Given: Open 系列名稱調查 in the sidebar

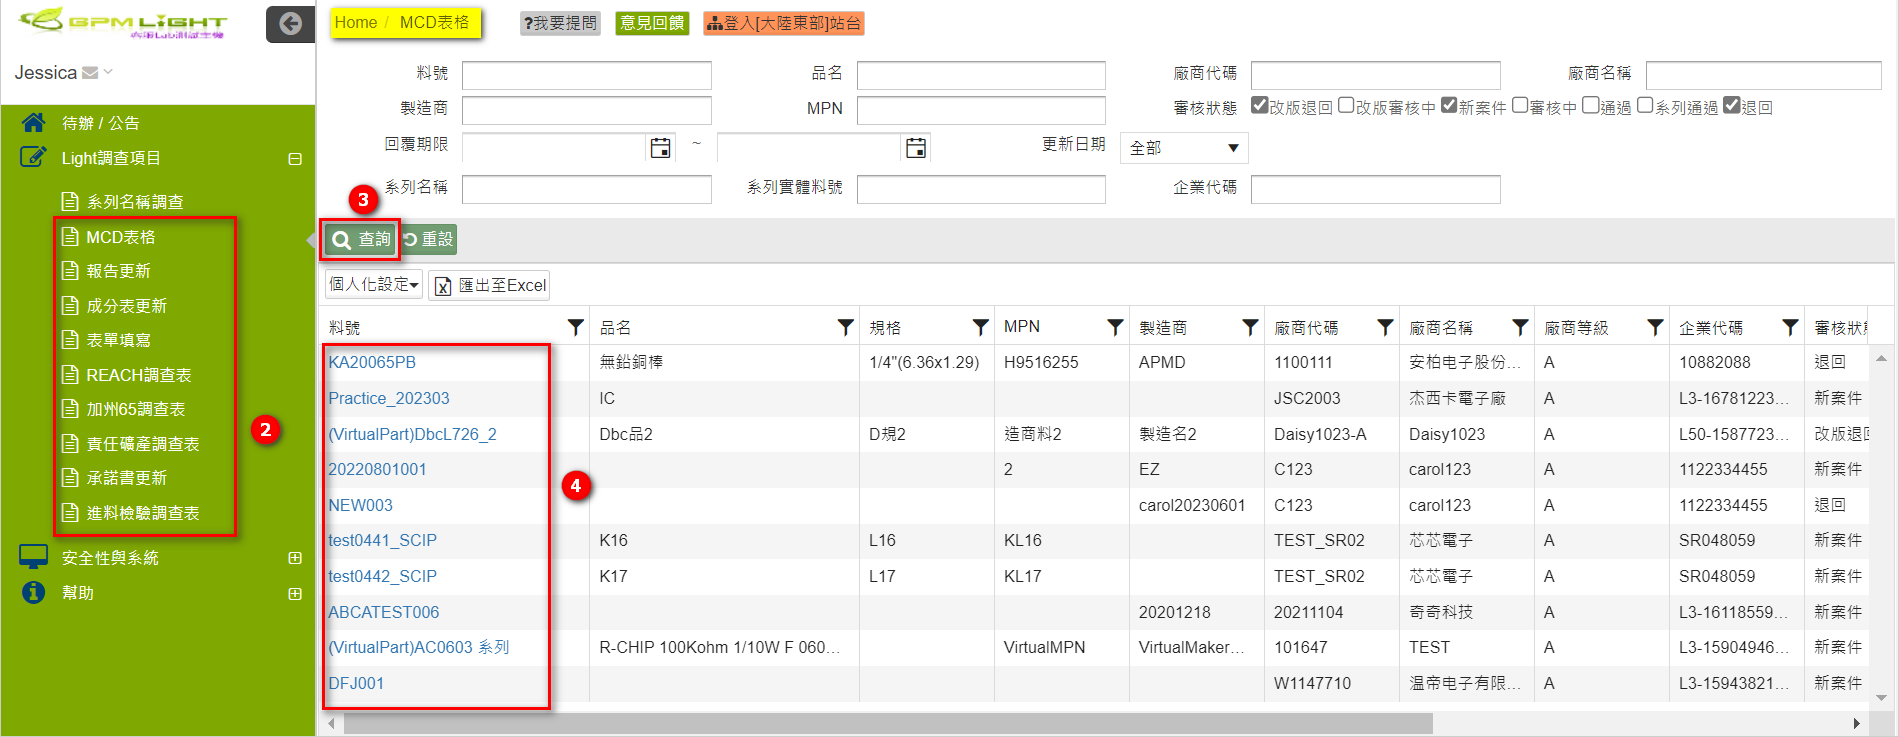Looking at the screenshot, I should [x=135, y=202].
